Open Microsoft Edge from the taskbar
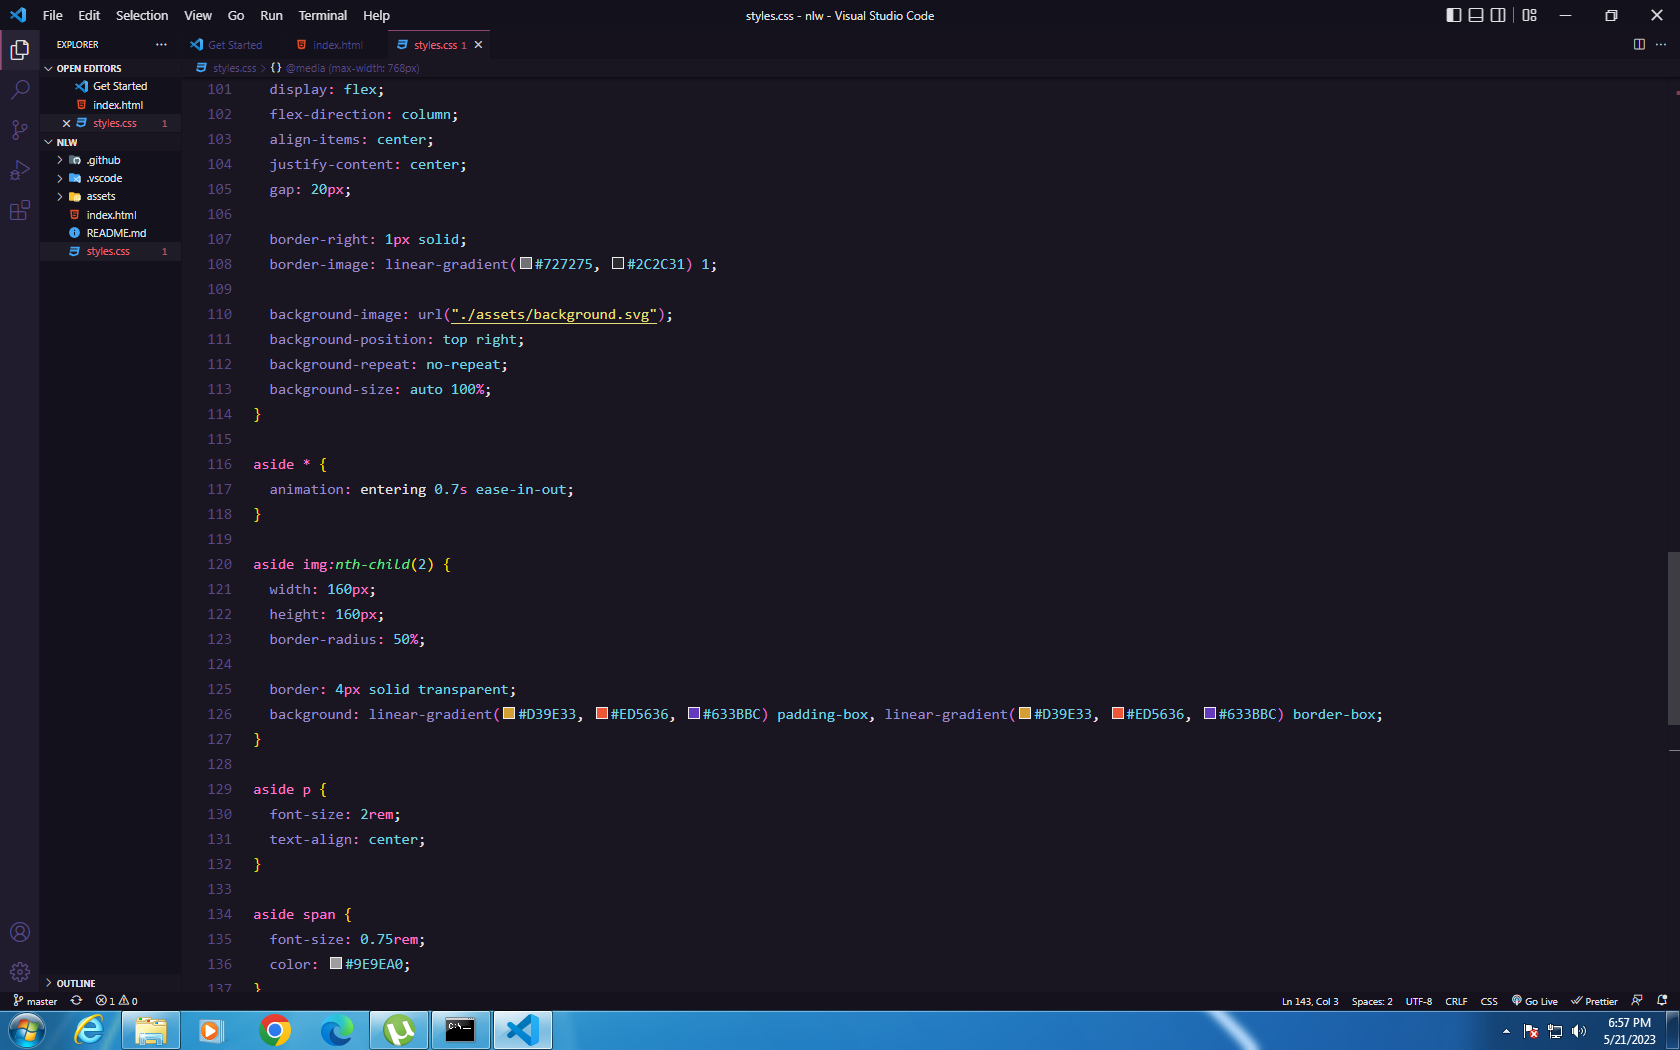Image resolution: width=1680 pixels, height=1050 pixels. [x=337, y=1030]
